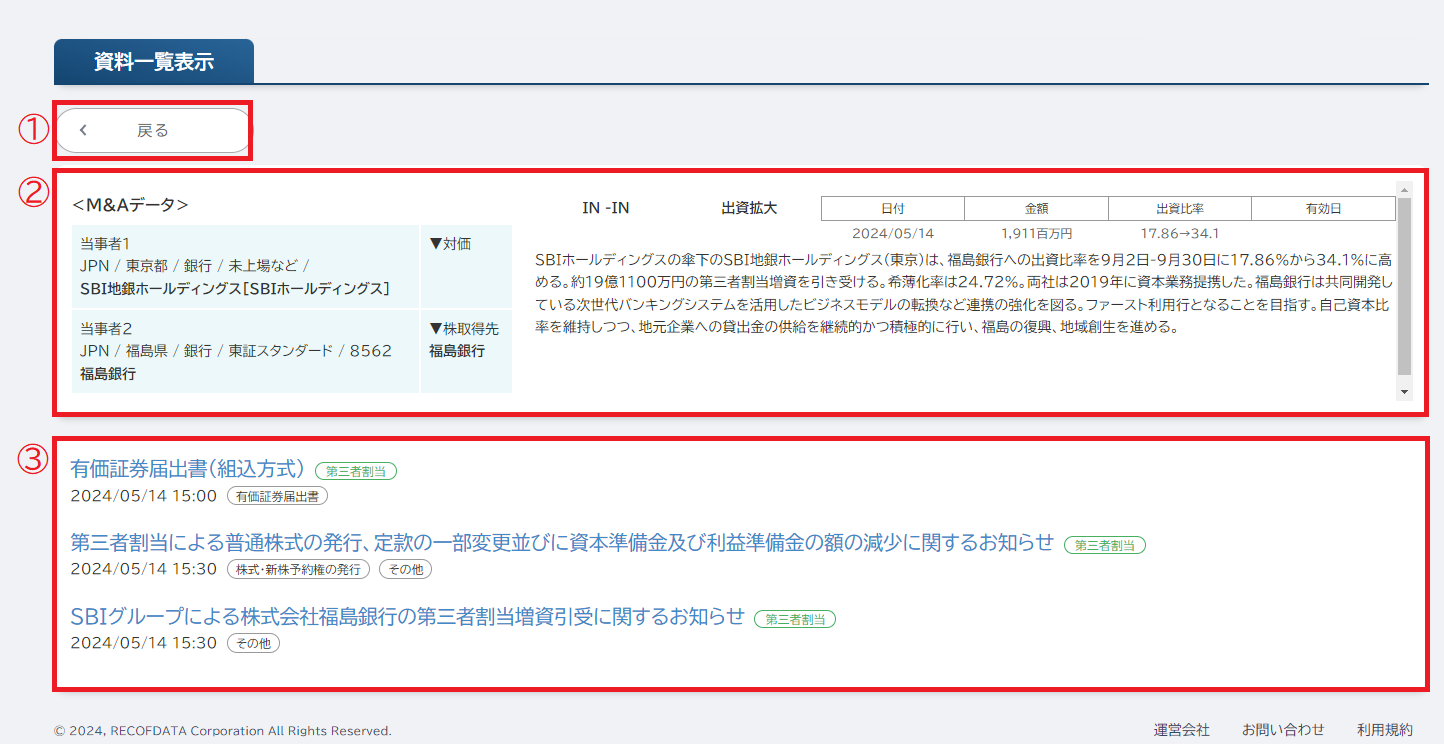This screenshot has width=1444, height=744.
Task: Open 有価証券届出書(組込方式) document link
Action: [187, 469]
